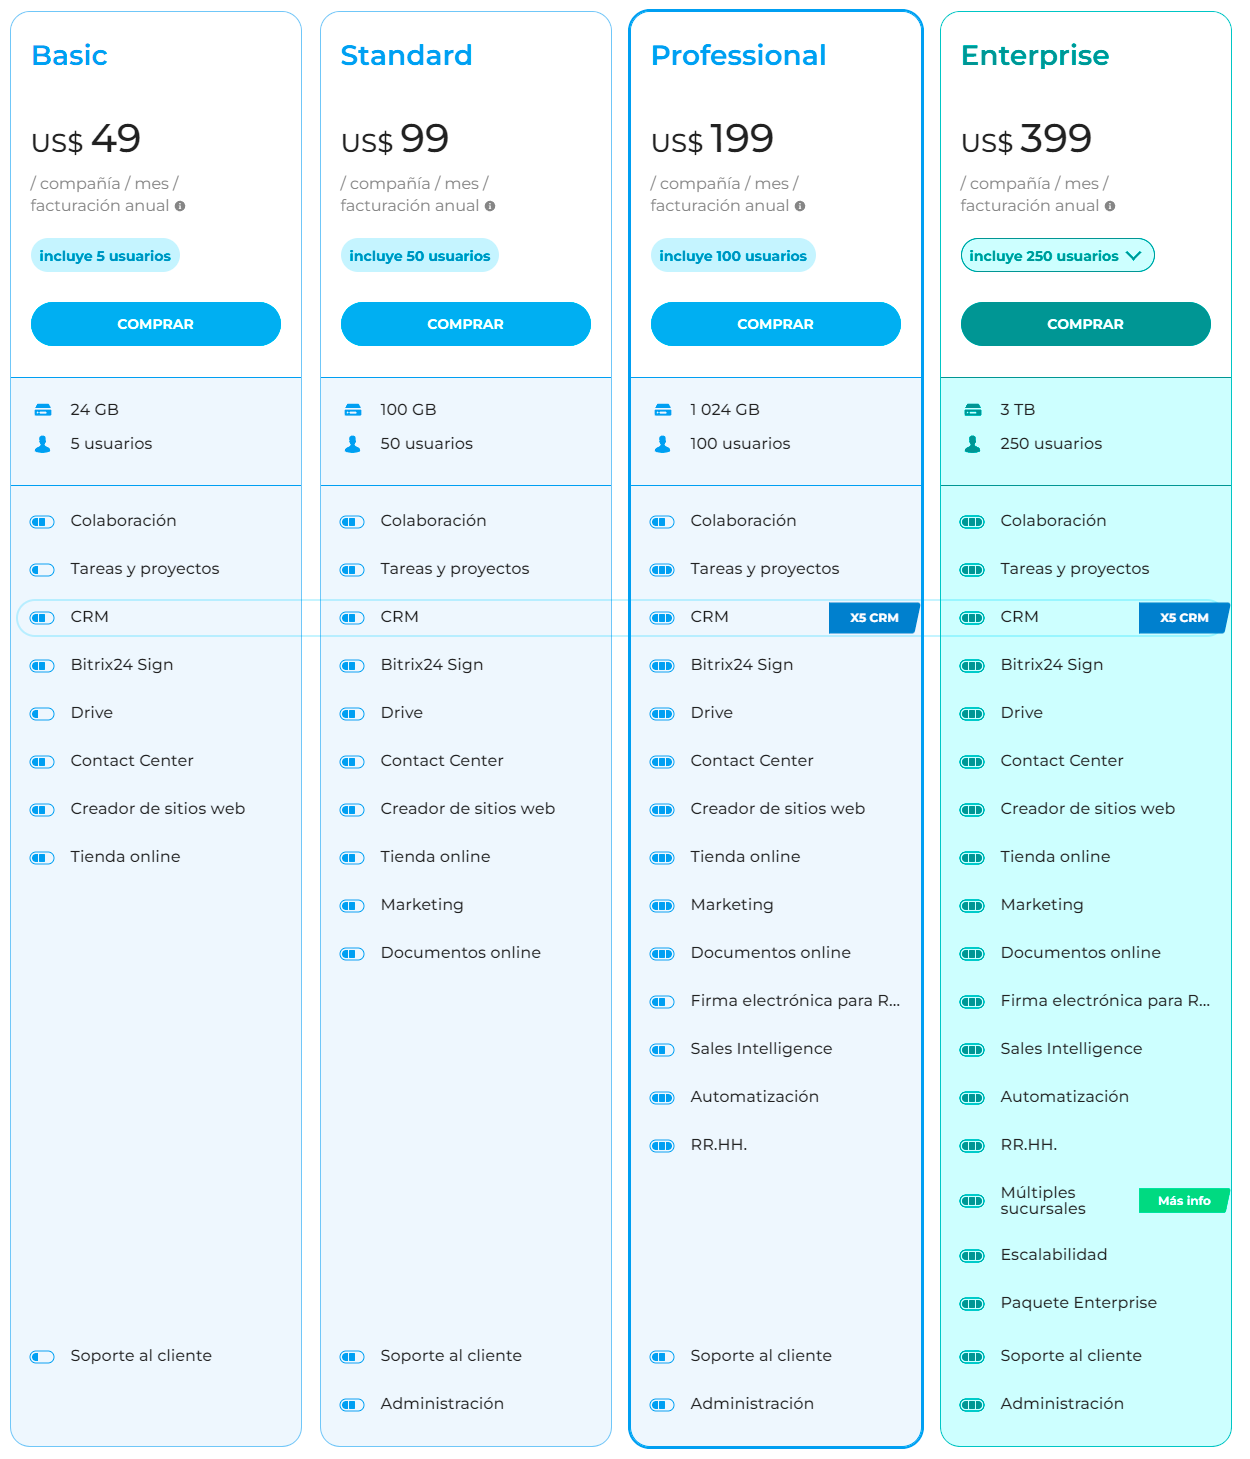
Task: Expand truncated 'Firma electrónica para R...' in Professional
Action: click(x=795, y=1001)
